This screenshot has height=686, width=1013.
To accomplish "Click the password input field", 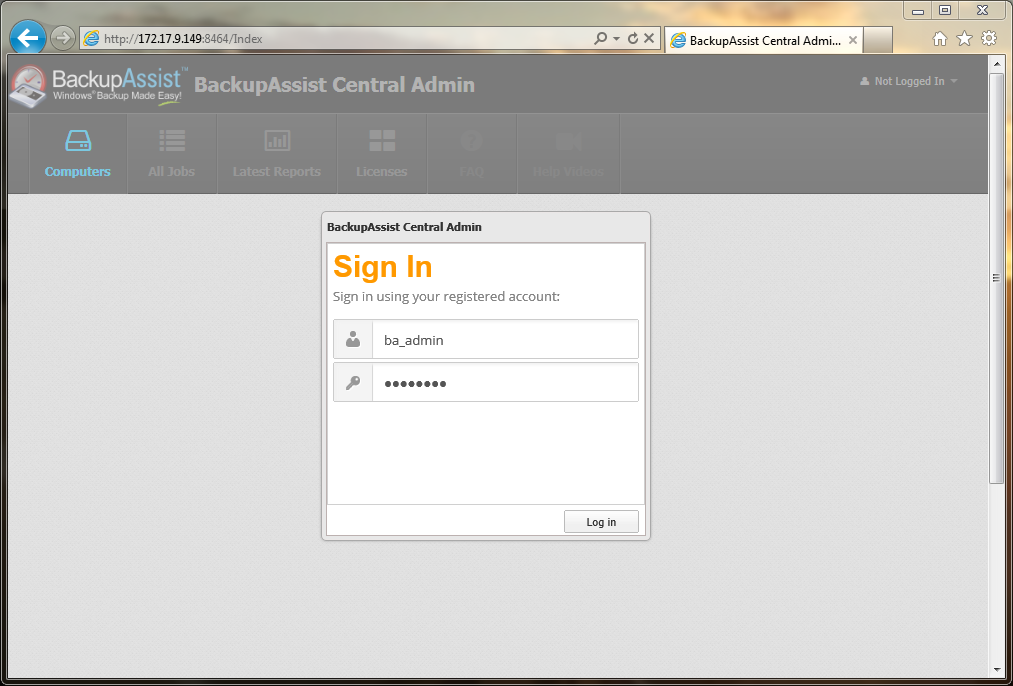I will 504,383.
